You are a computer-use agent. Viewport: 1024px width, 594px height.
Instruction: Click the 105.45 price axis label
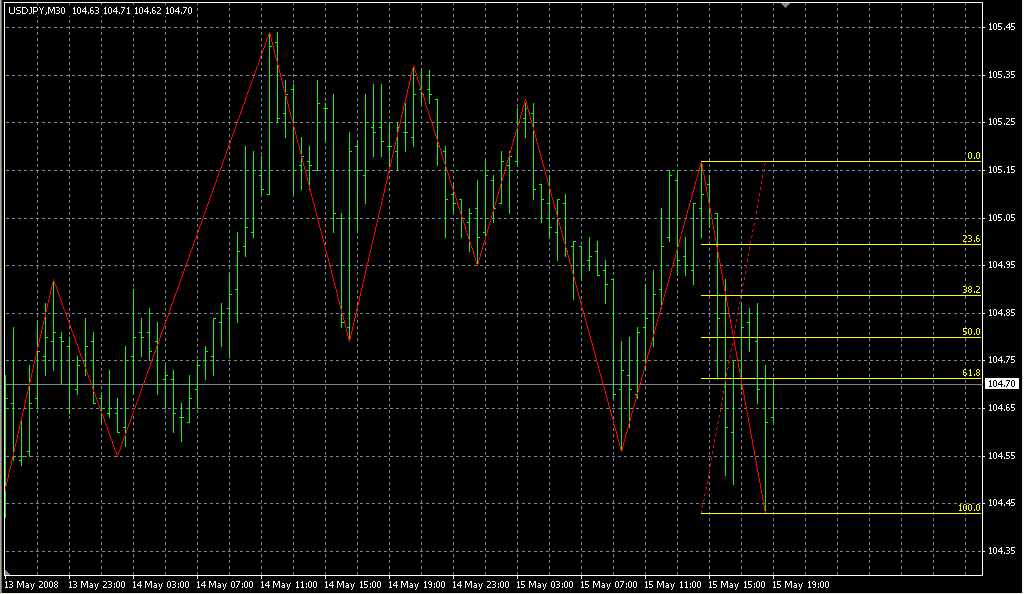1001,27
